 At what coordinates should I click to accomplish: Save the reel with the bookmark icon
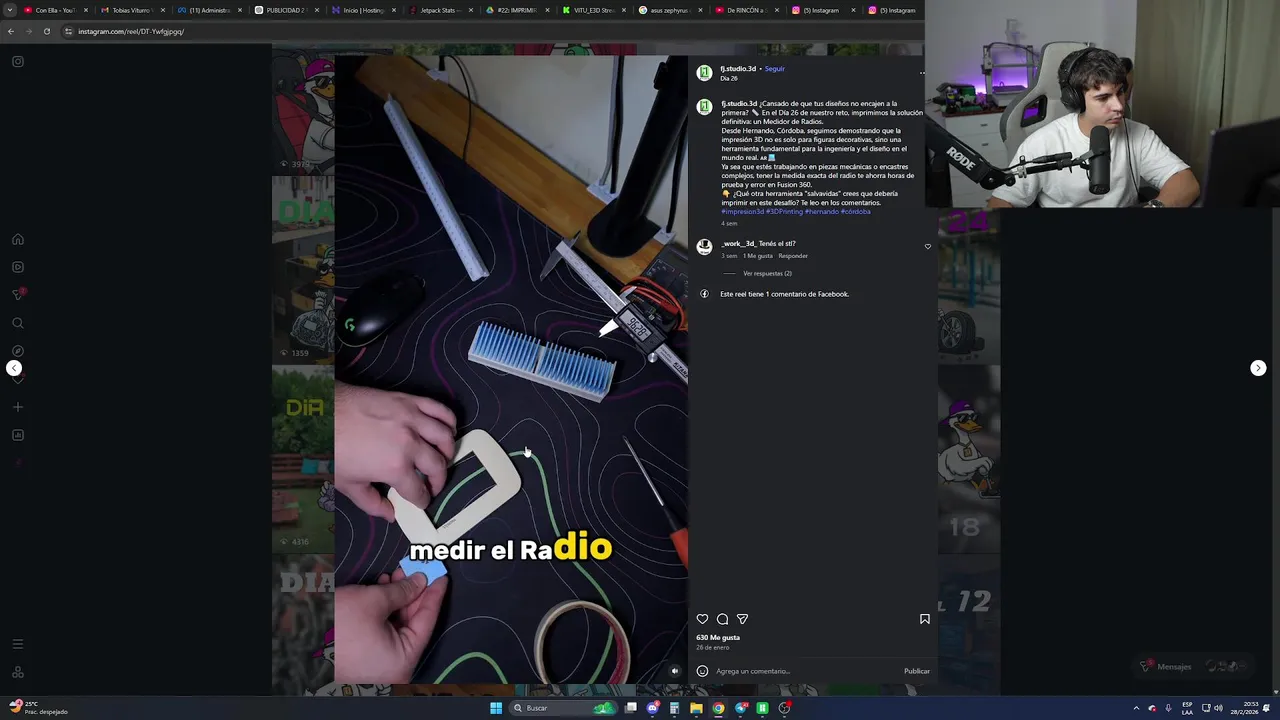tap(924, 619)
